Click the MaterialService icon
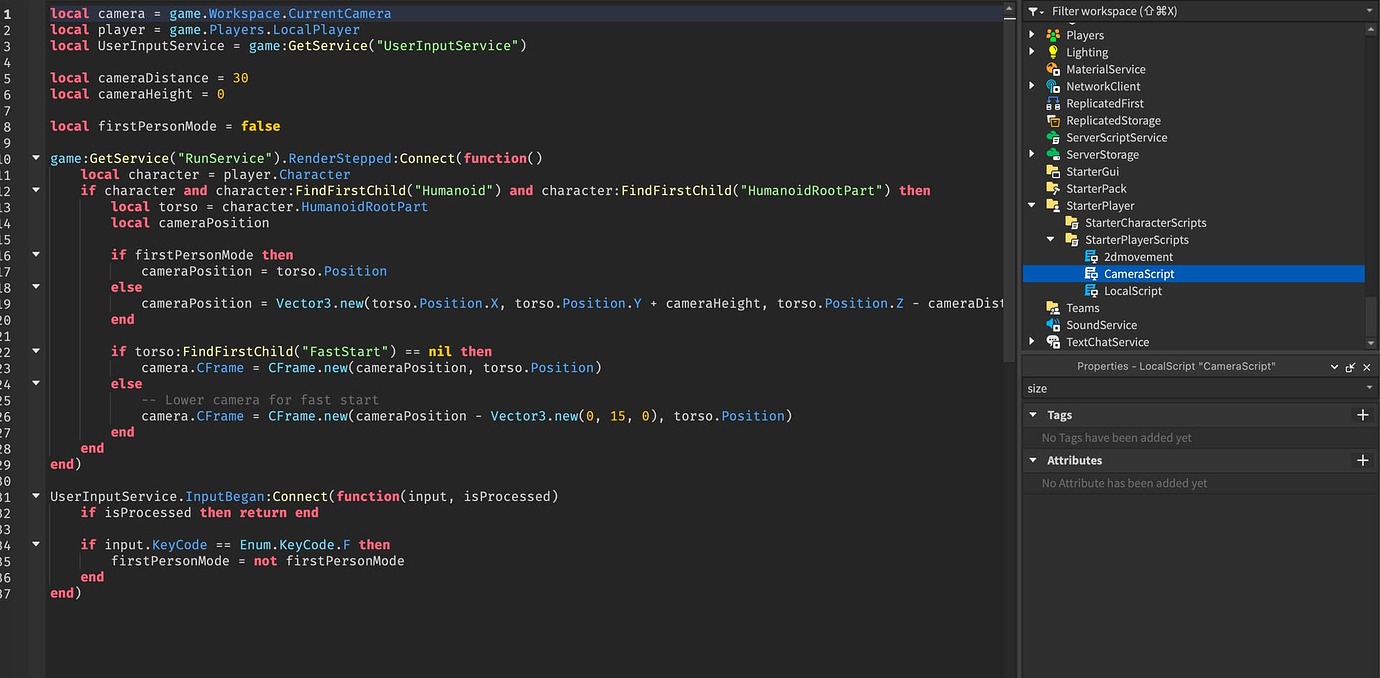Viewport: 1380px width, 678px height. [1053, 69]
